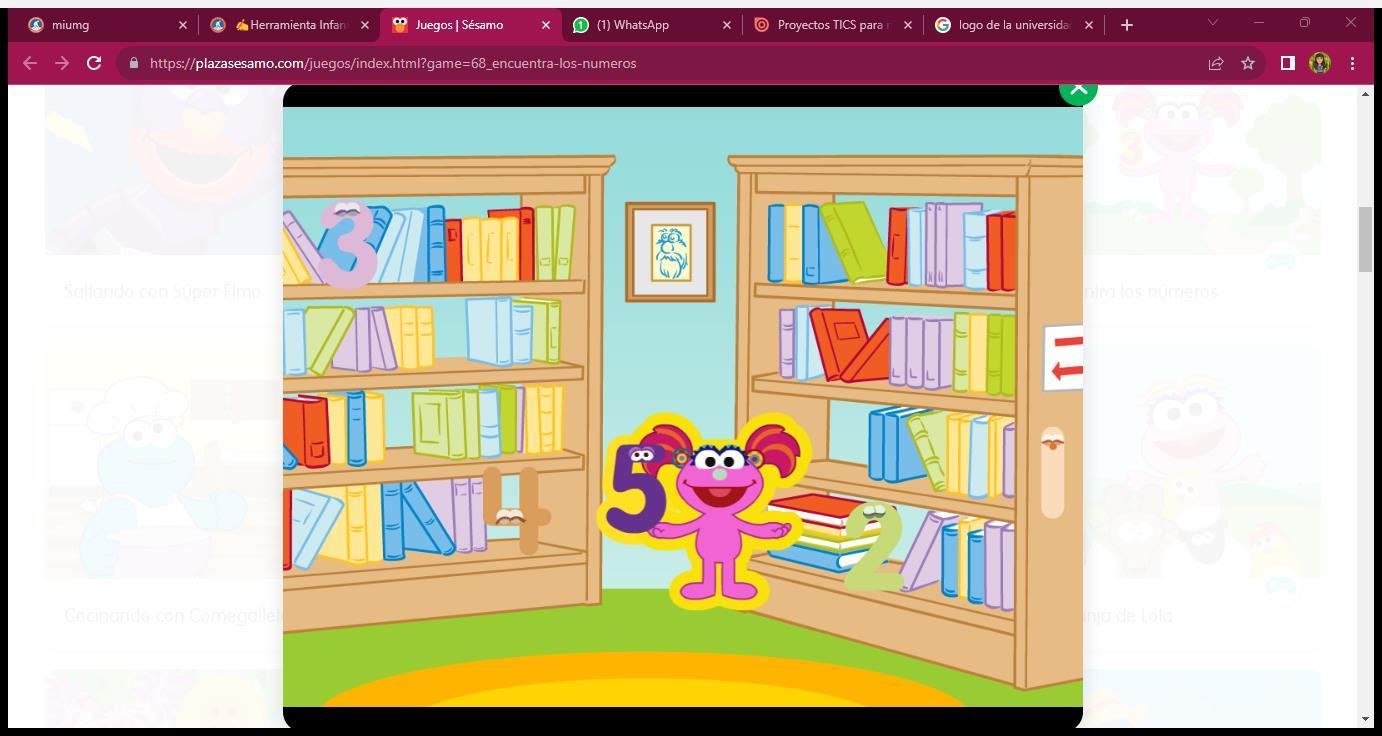Select the green number 2 on the shelf
The height and width of the screenshot is (736, 1382).
click(874, 546)
